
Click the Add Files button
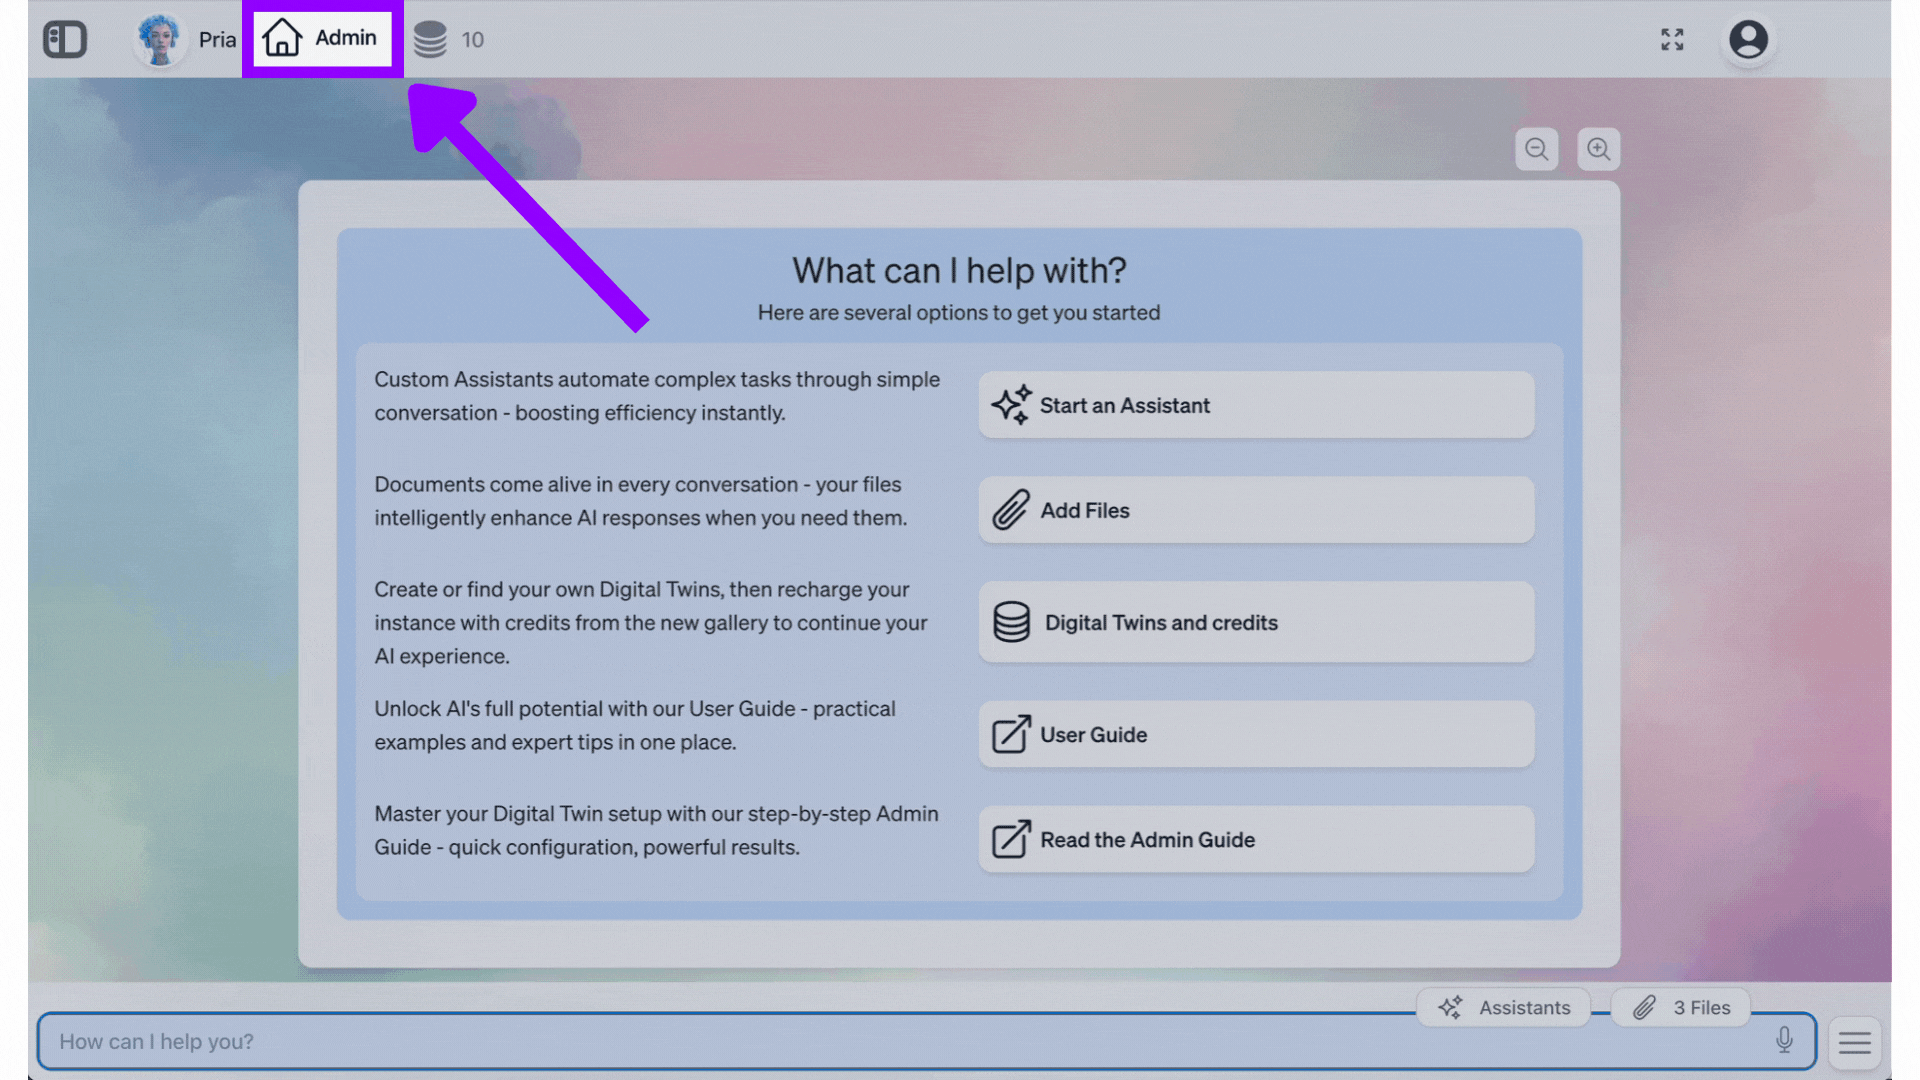[1256, 510]
